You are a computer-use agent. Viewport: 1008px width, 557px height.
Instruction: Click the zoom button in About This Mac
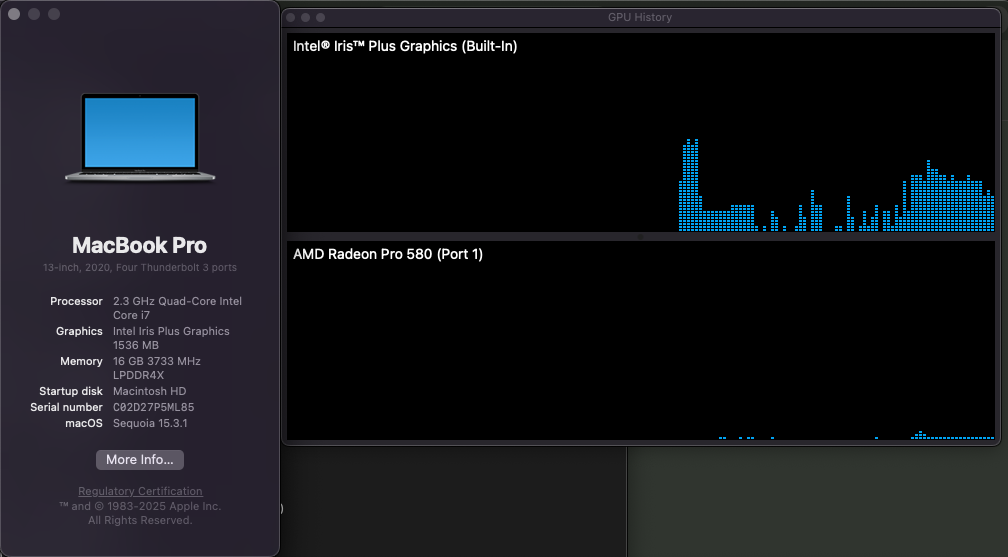point(54,14)
